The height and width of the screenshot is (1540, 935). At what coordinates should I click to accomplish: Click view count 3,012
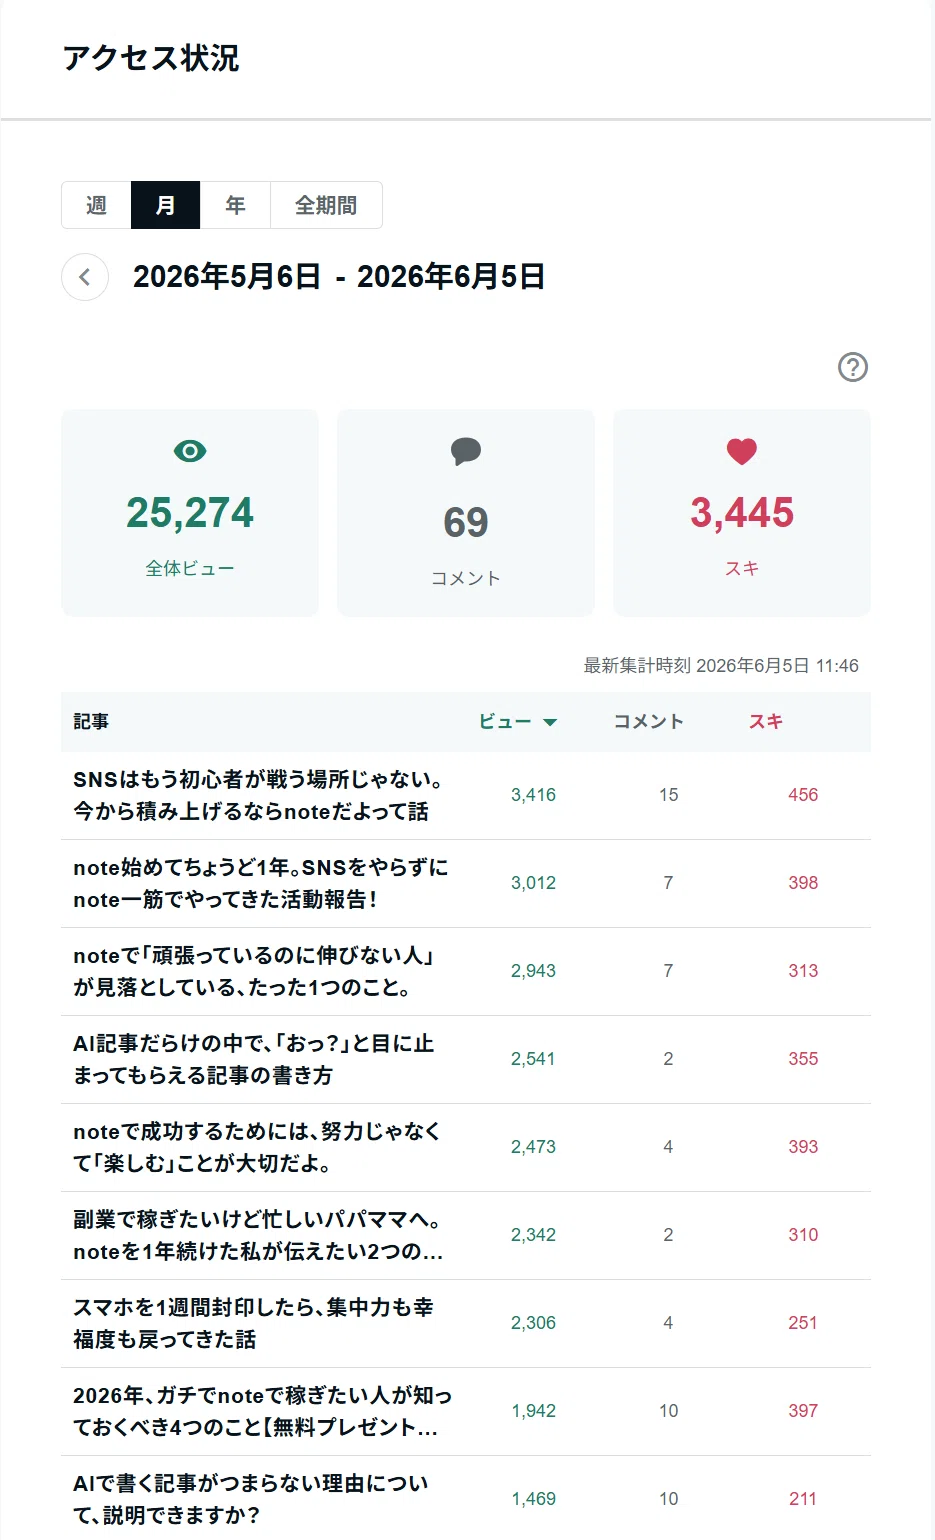pyautogui.click(x=533, y=883)
